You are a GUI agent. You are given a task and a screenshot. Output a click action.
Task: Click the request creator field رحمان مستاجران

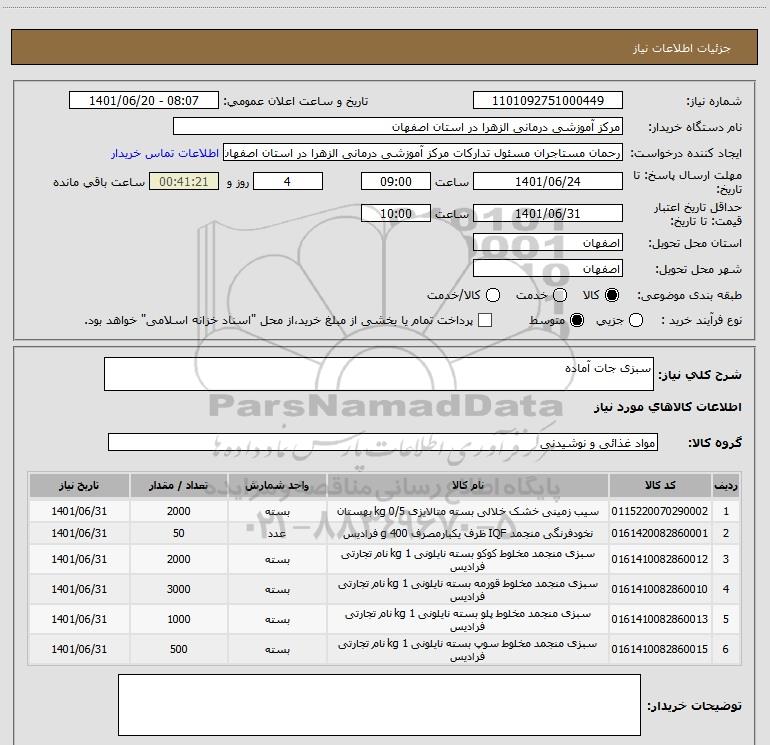(423, 153)
